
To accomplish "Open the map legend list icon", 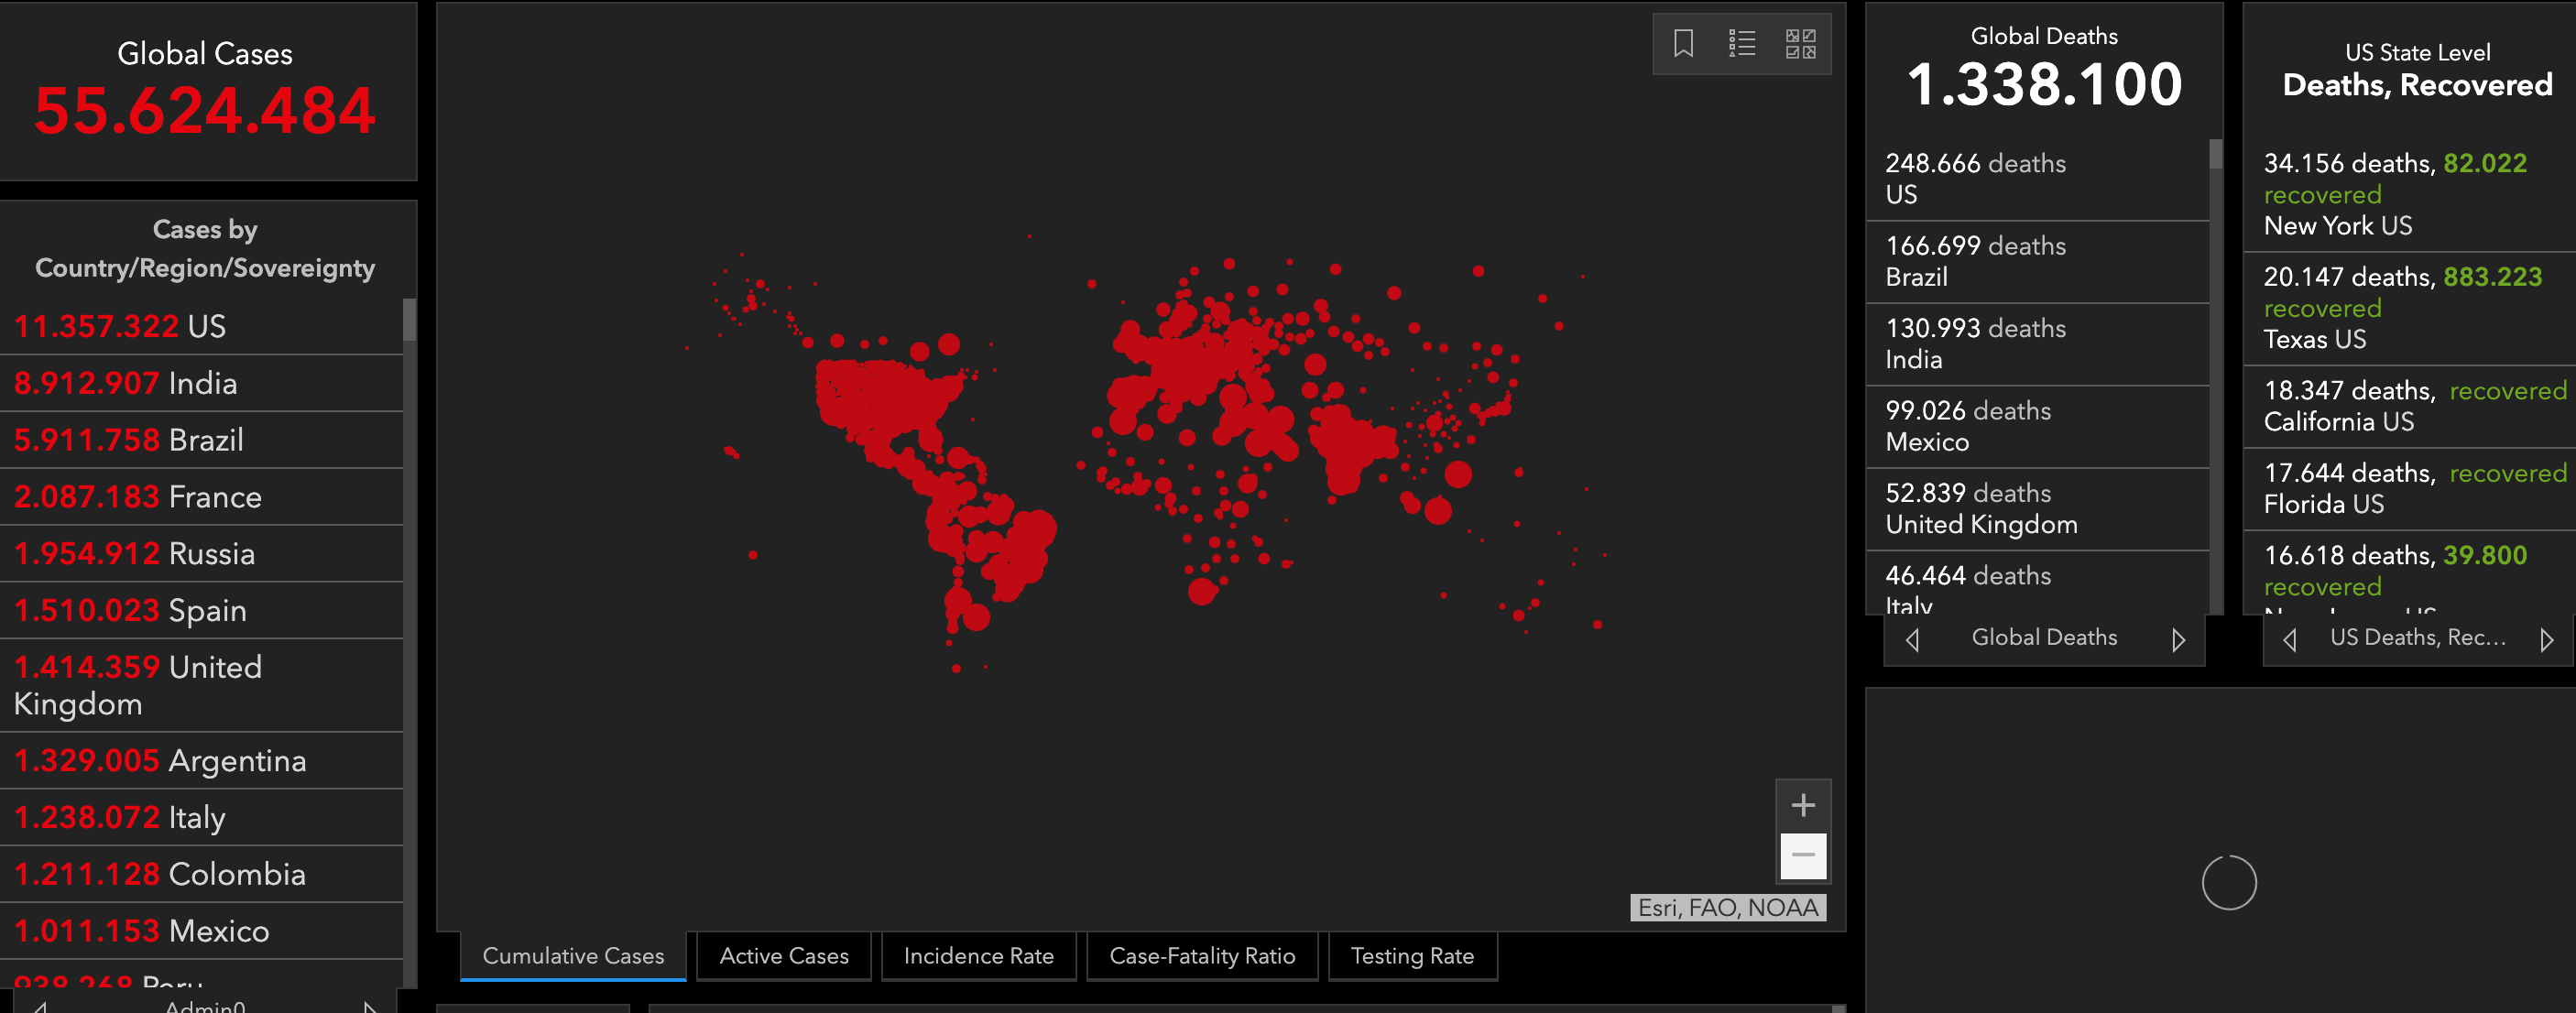I will click(x=1742, y=43).
